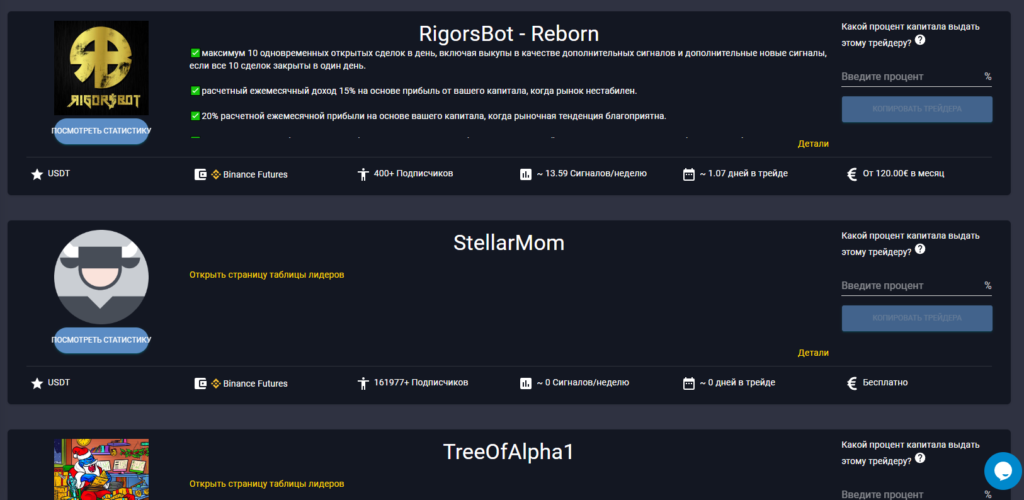1024x500 pixels.
Task: Click the Binance Futures wallet icon for RigorsBot
Action: pos(200,174)
